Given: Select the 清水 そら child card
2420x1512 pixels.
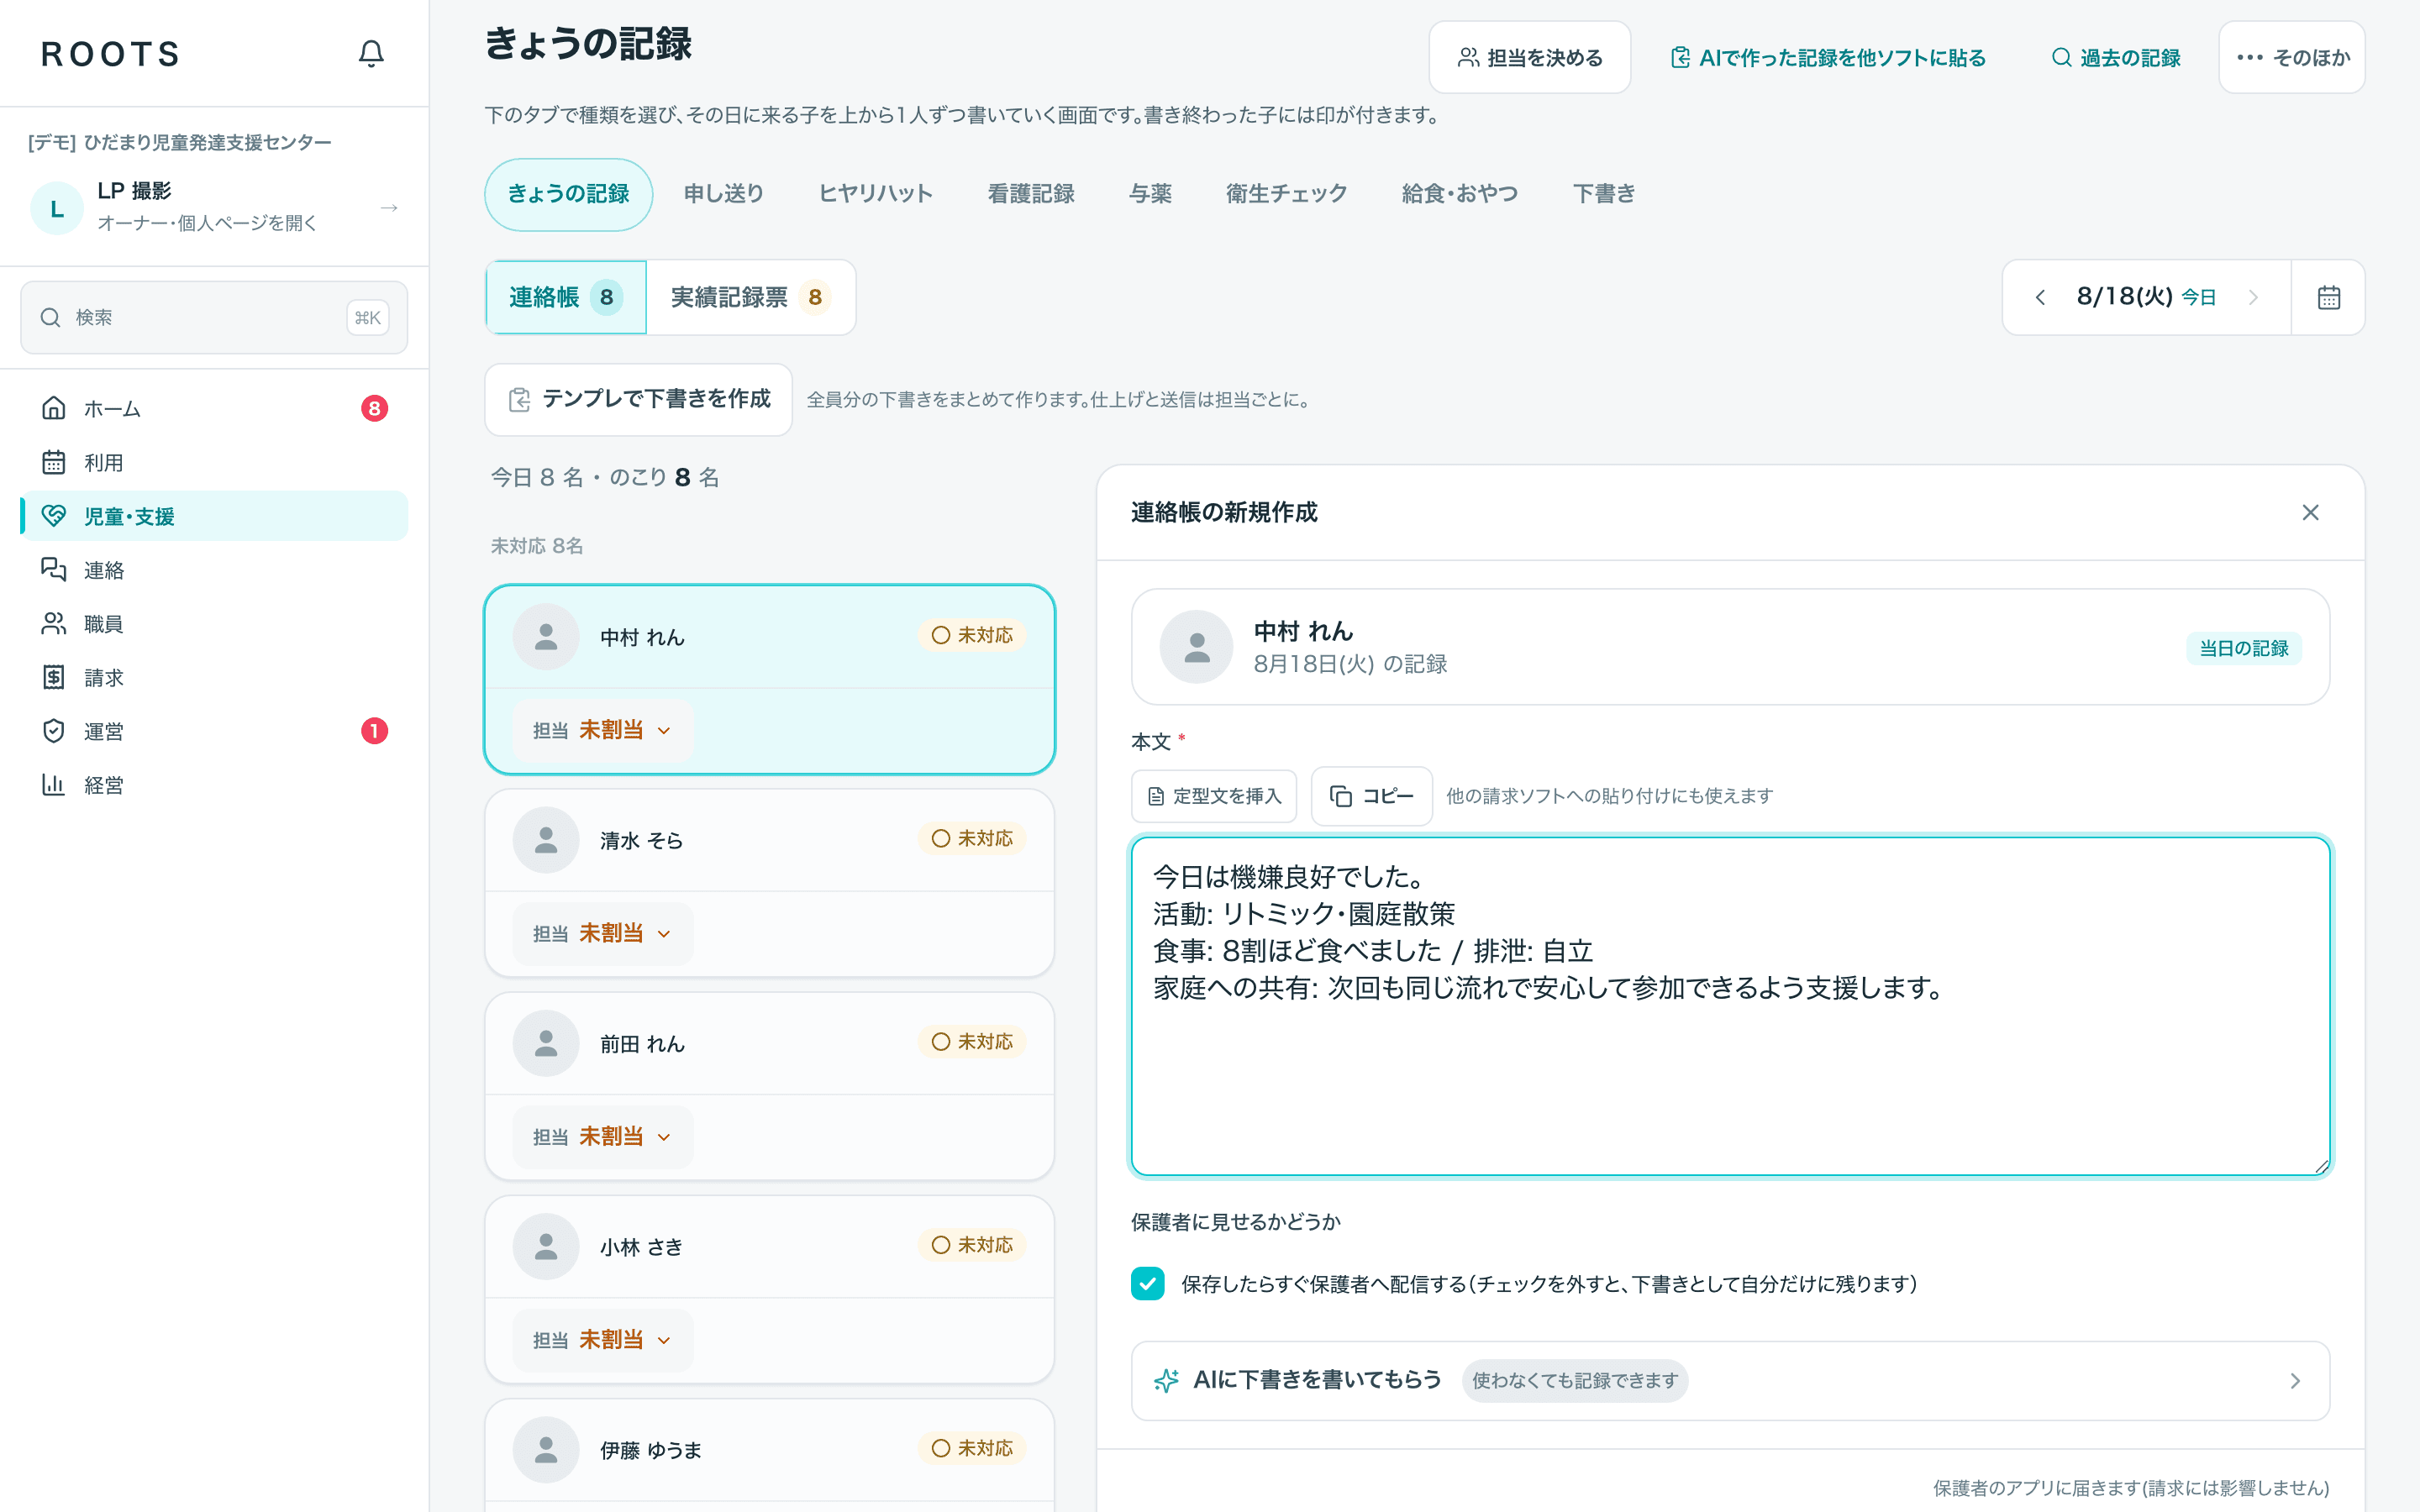Looking at the screenshot, I should pyautogui.click(x=769, y=882).
